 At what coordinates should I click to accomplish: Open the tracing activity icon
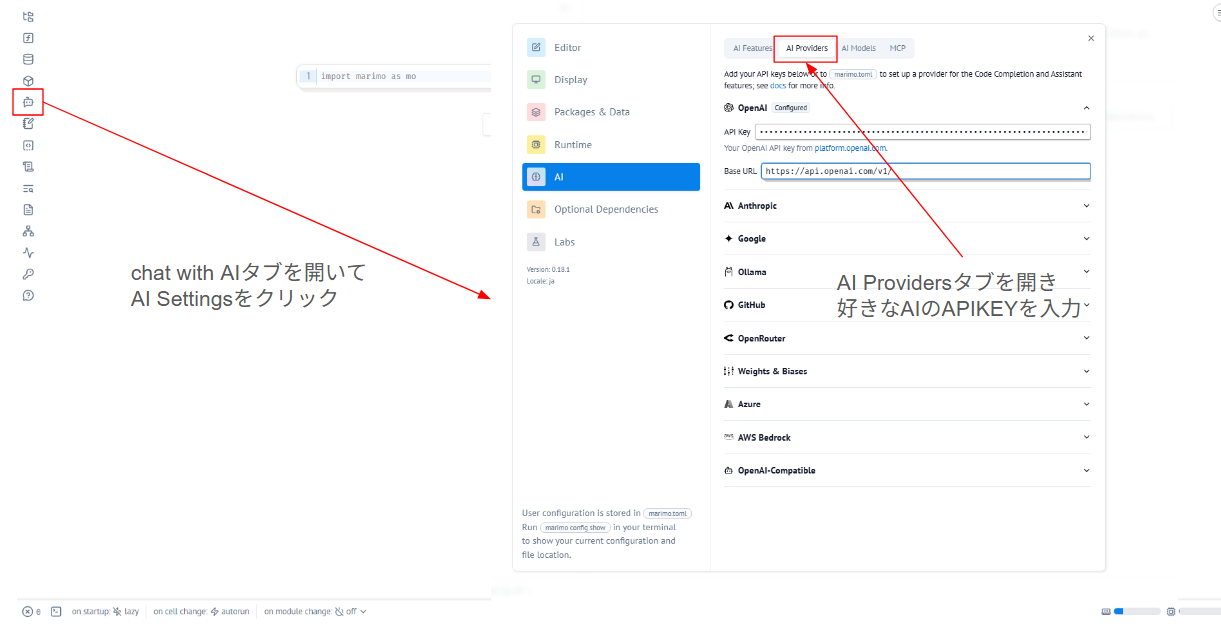[28, 252]
